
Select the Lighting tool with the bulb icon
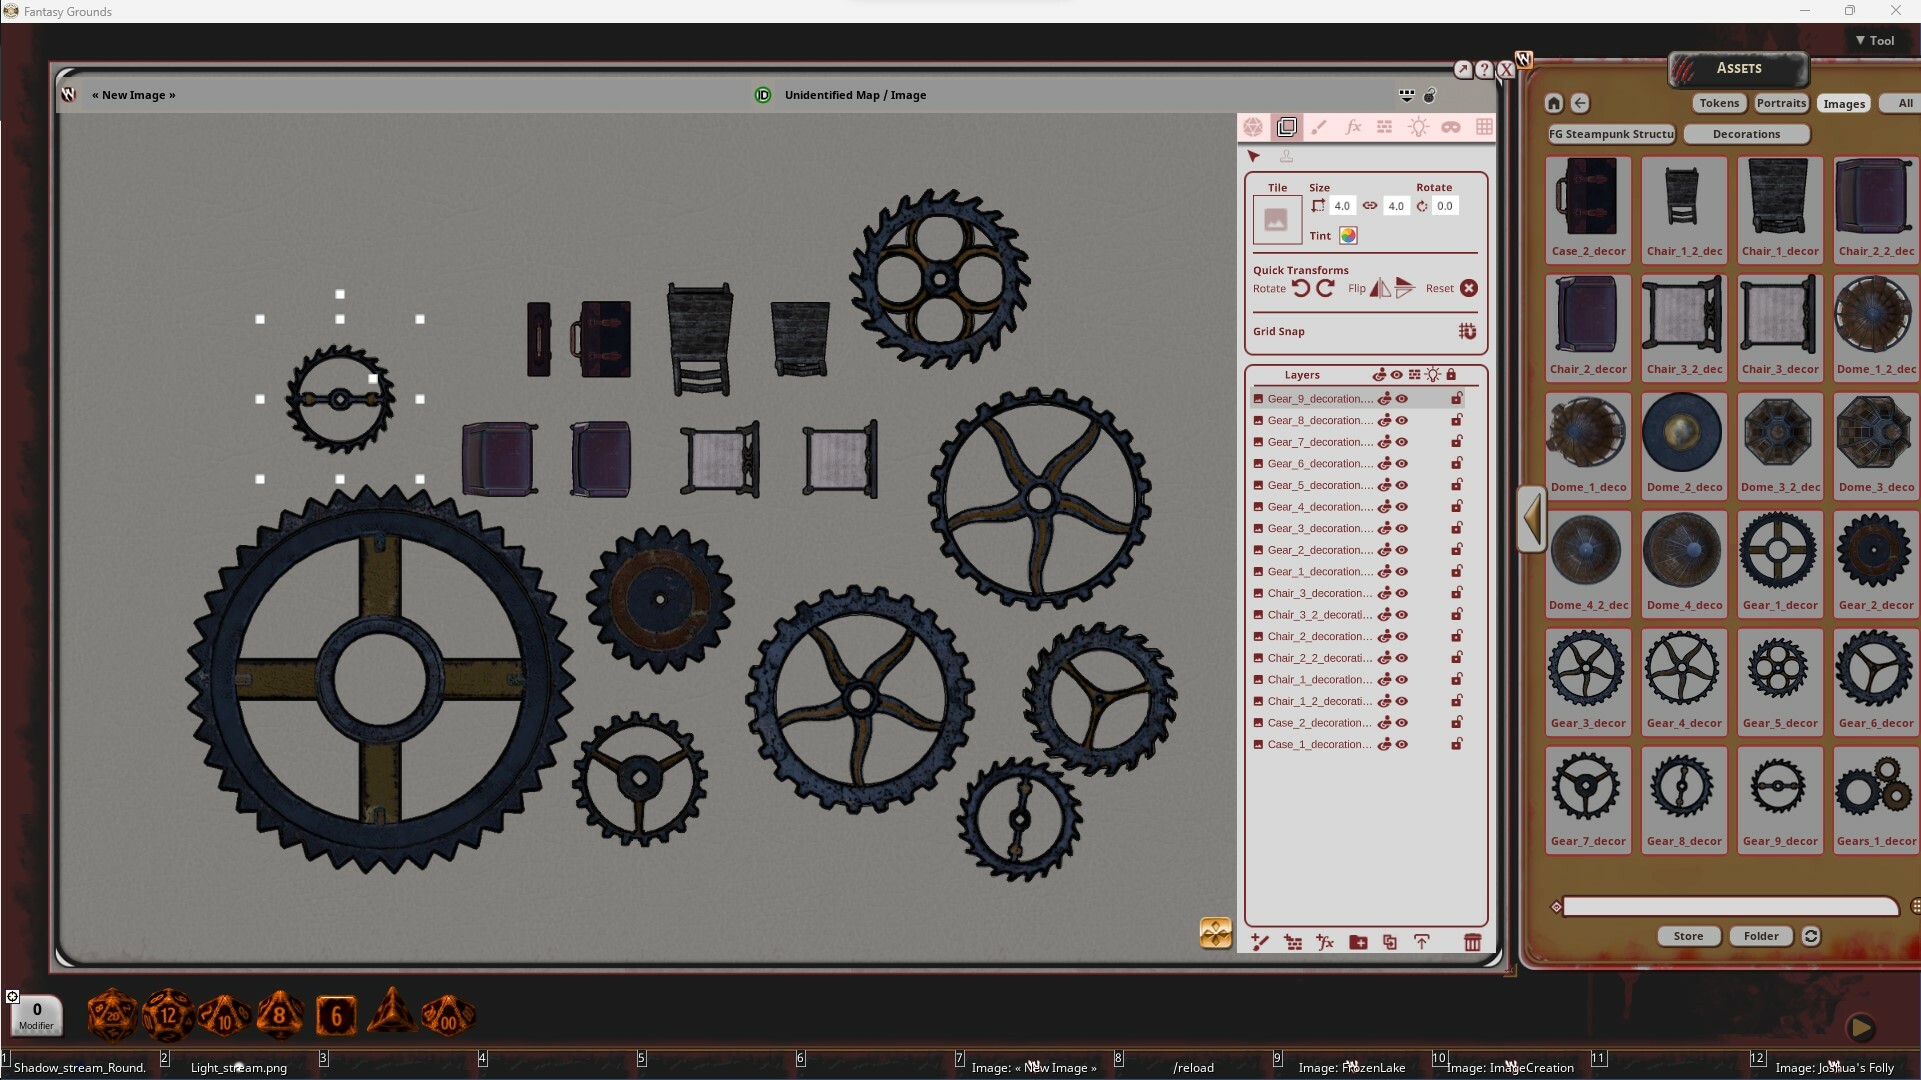point(1419,127)
